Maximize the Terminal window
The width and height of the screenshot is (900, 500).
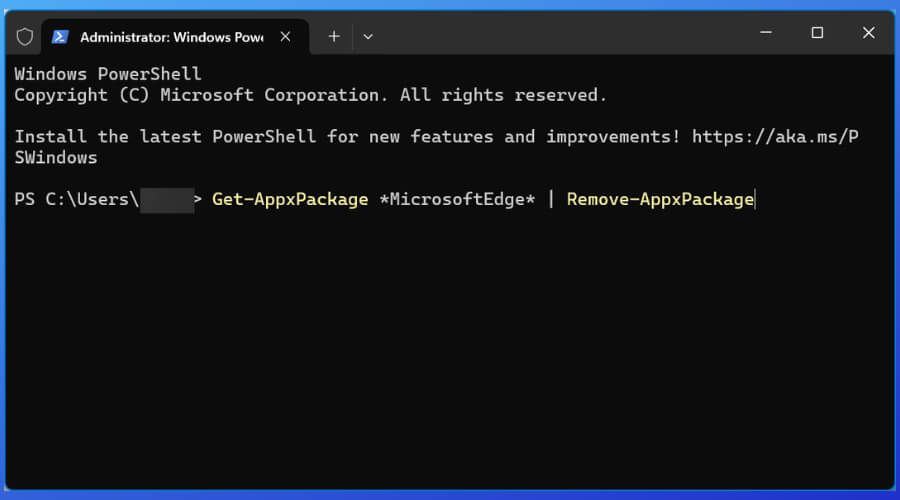coord(817,33)
